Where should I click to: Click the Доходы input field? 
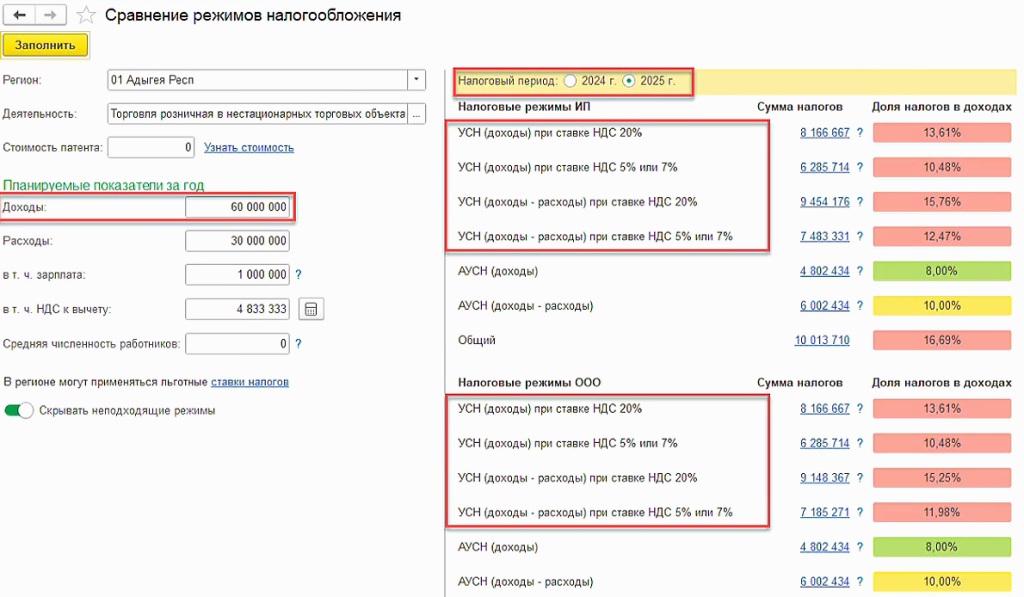[x=237, y=207]
